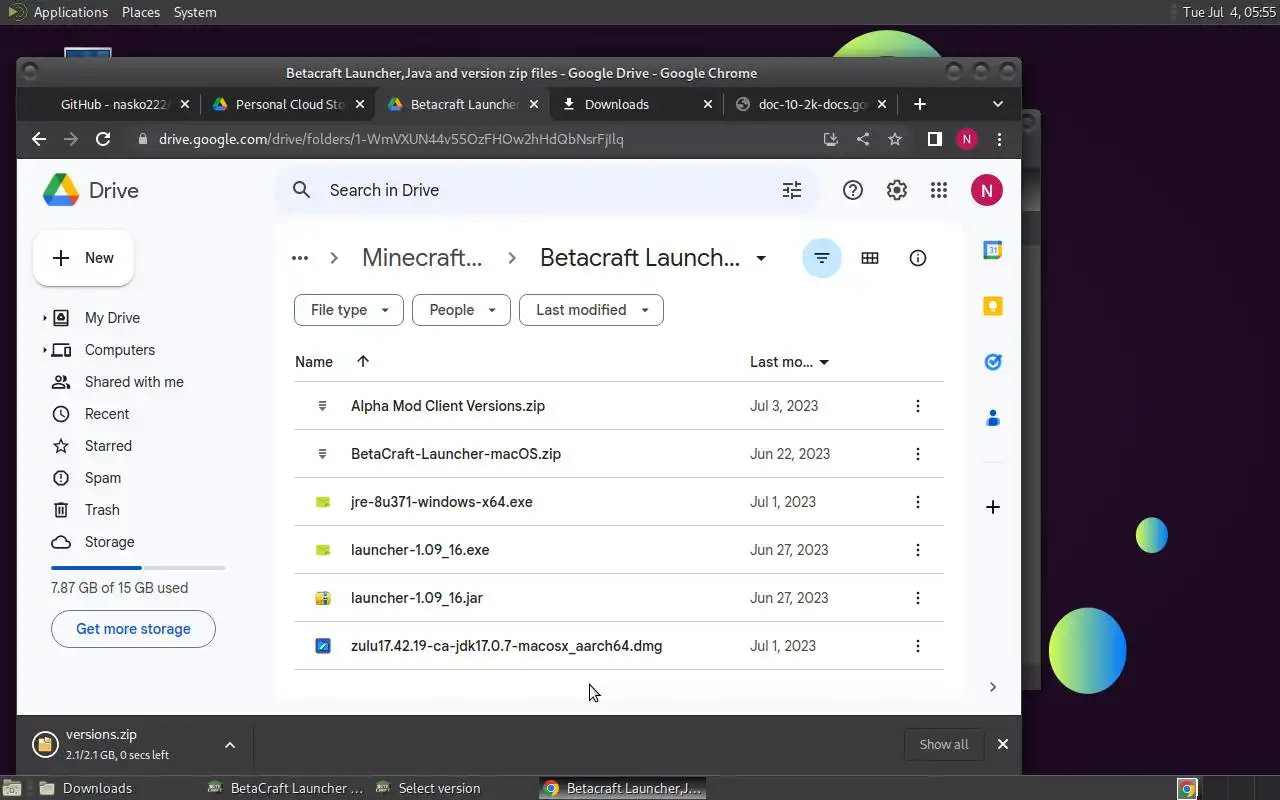Switch to Personal Cloud Storage tab
Viewport: 1280px width, 800px height.
point(288,104)
